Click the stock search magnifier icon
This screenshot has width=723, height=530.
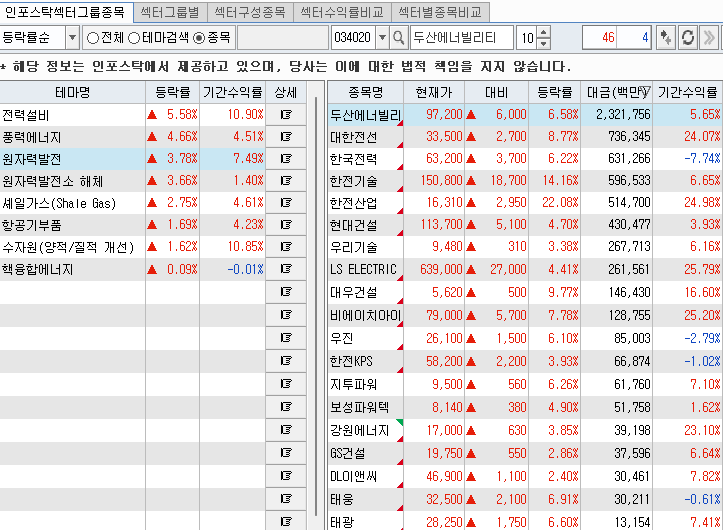point(399,37)
